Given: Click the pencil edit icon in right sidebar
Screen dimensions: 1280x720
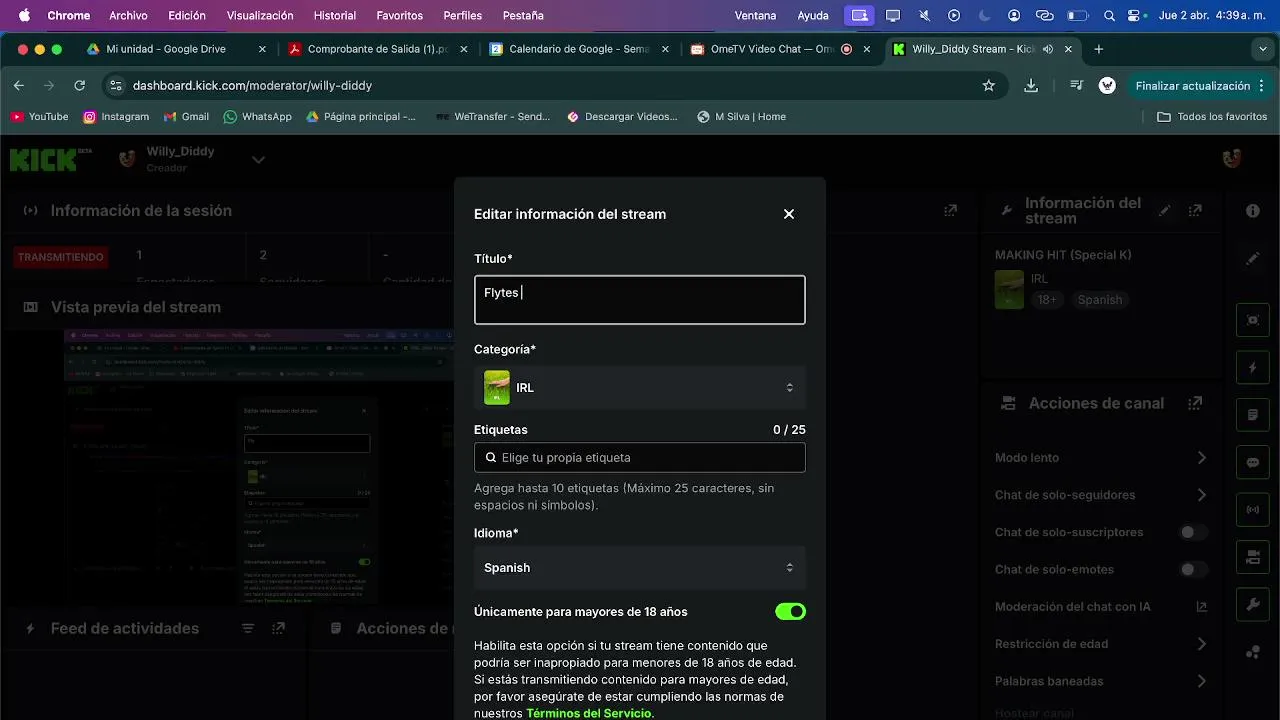Looking at the screenshot, I should 1253,259.
